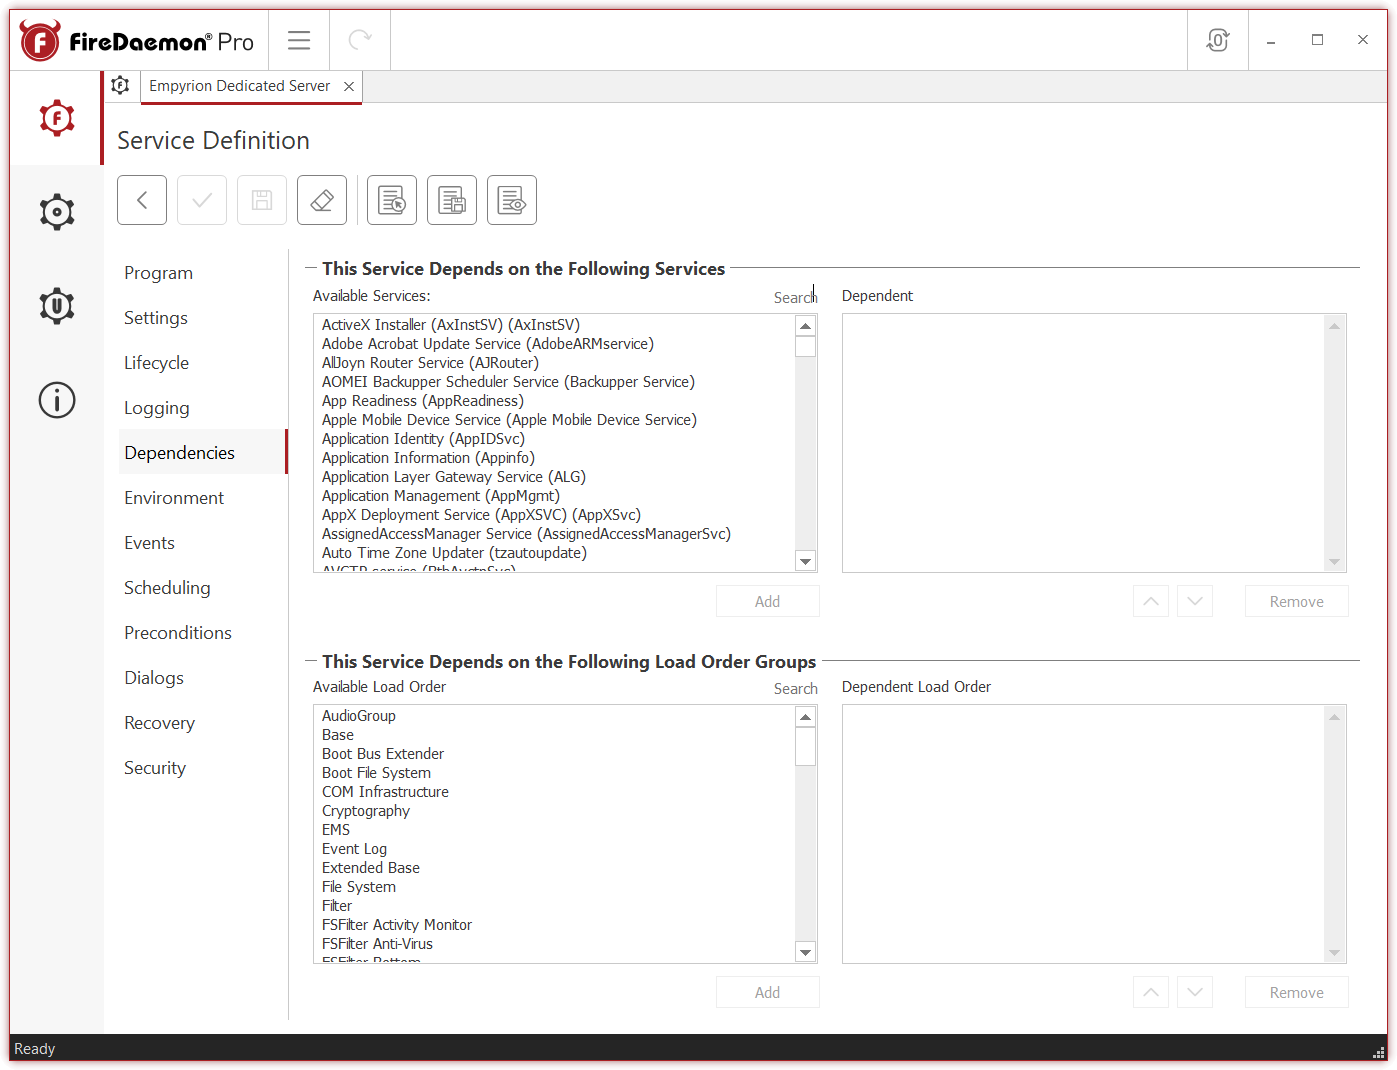Click the grayed-out checkmark apply icon

[x=201, y=200]
